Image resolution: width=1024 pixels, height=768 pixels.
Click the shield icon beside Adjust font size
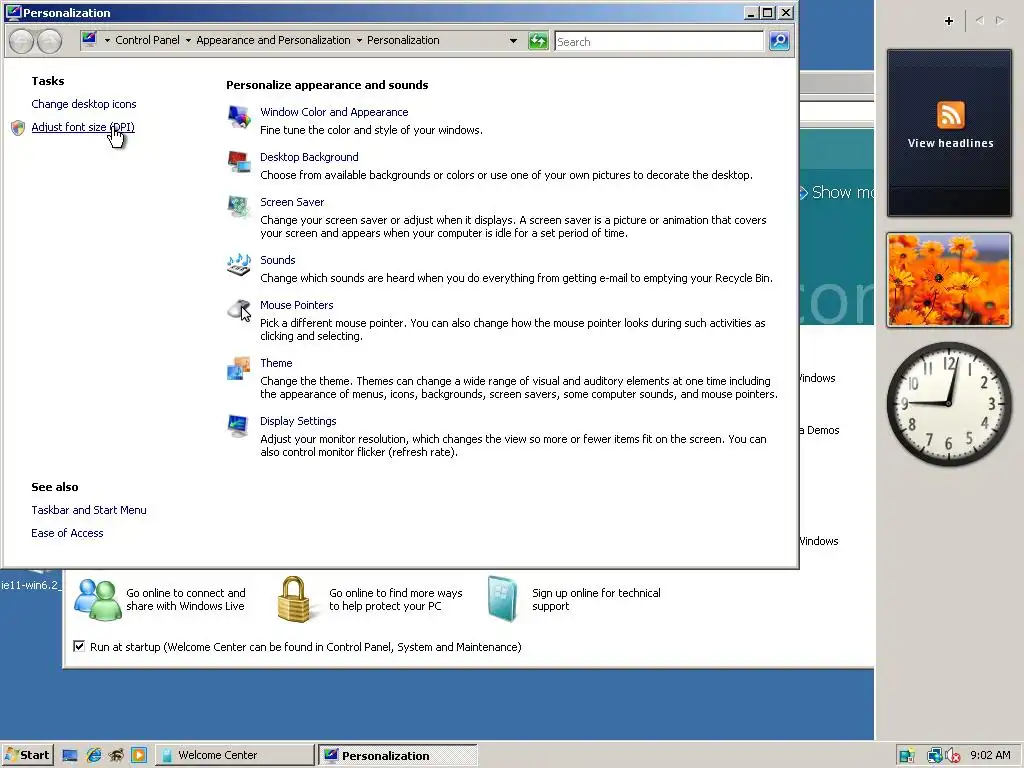(x=18, y=127)
